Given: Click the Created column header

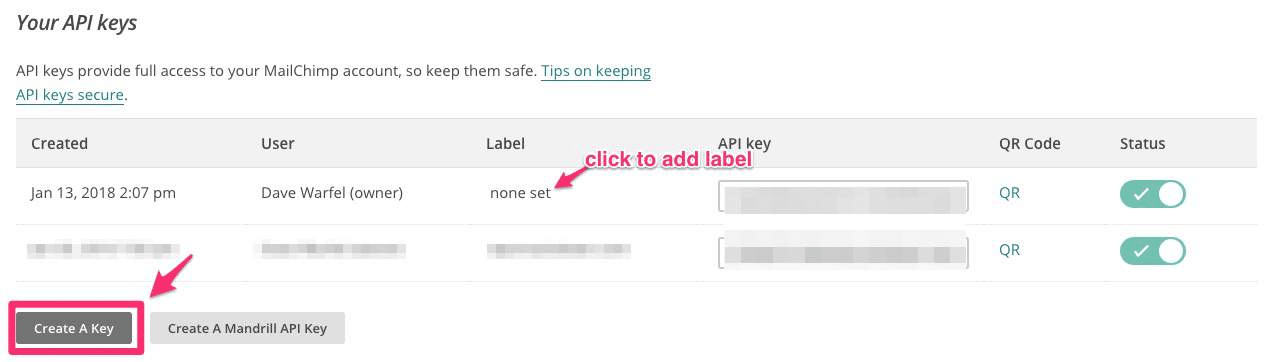Looking at the screenshot, I should click(x=59, y=143).
